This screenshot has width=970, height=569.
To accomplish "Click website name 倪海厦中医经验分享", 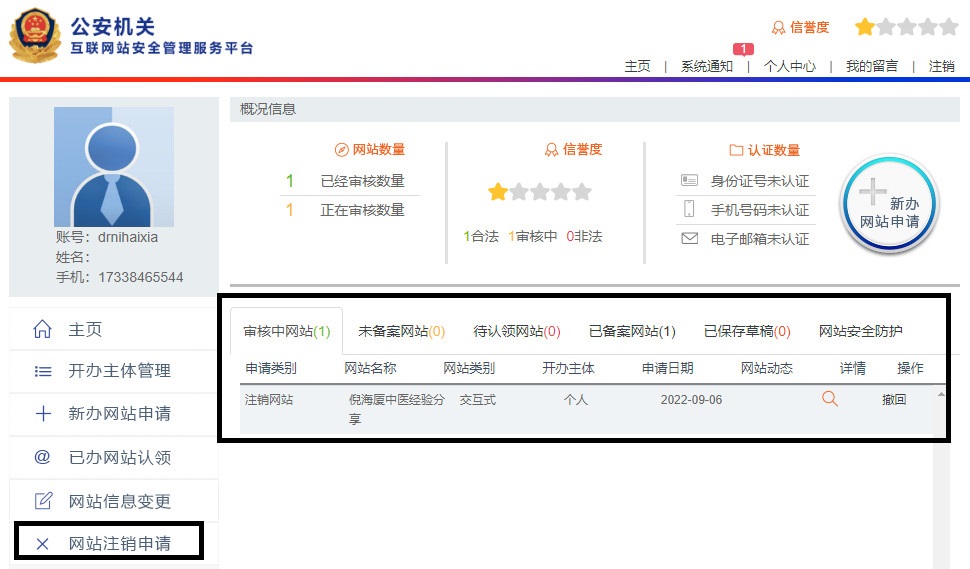I will click(x=397, y=409).
